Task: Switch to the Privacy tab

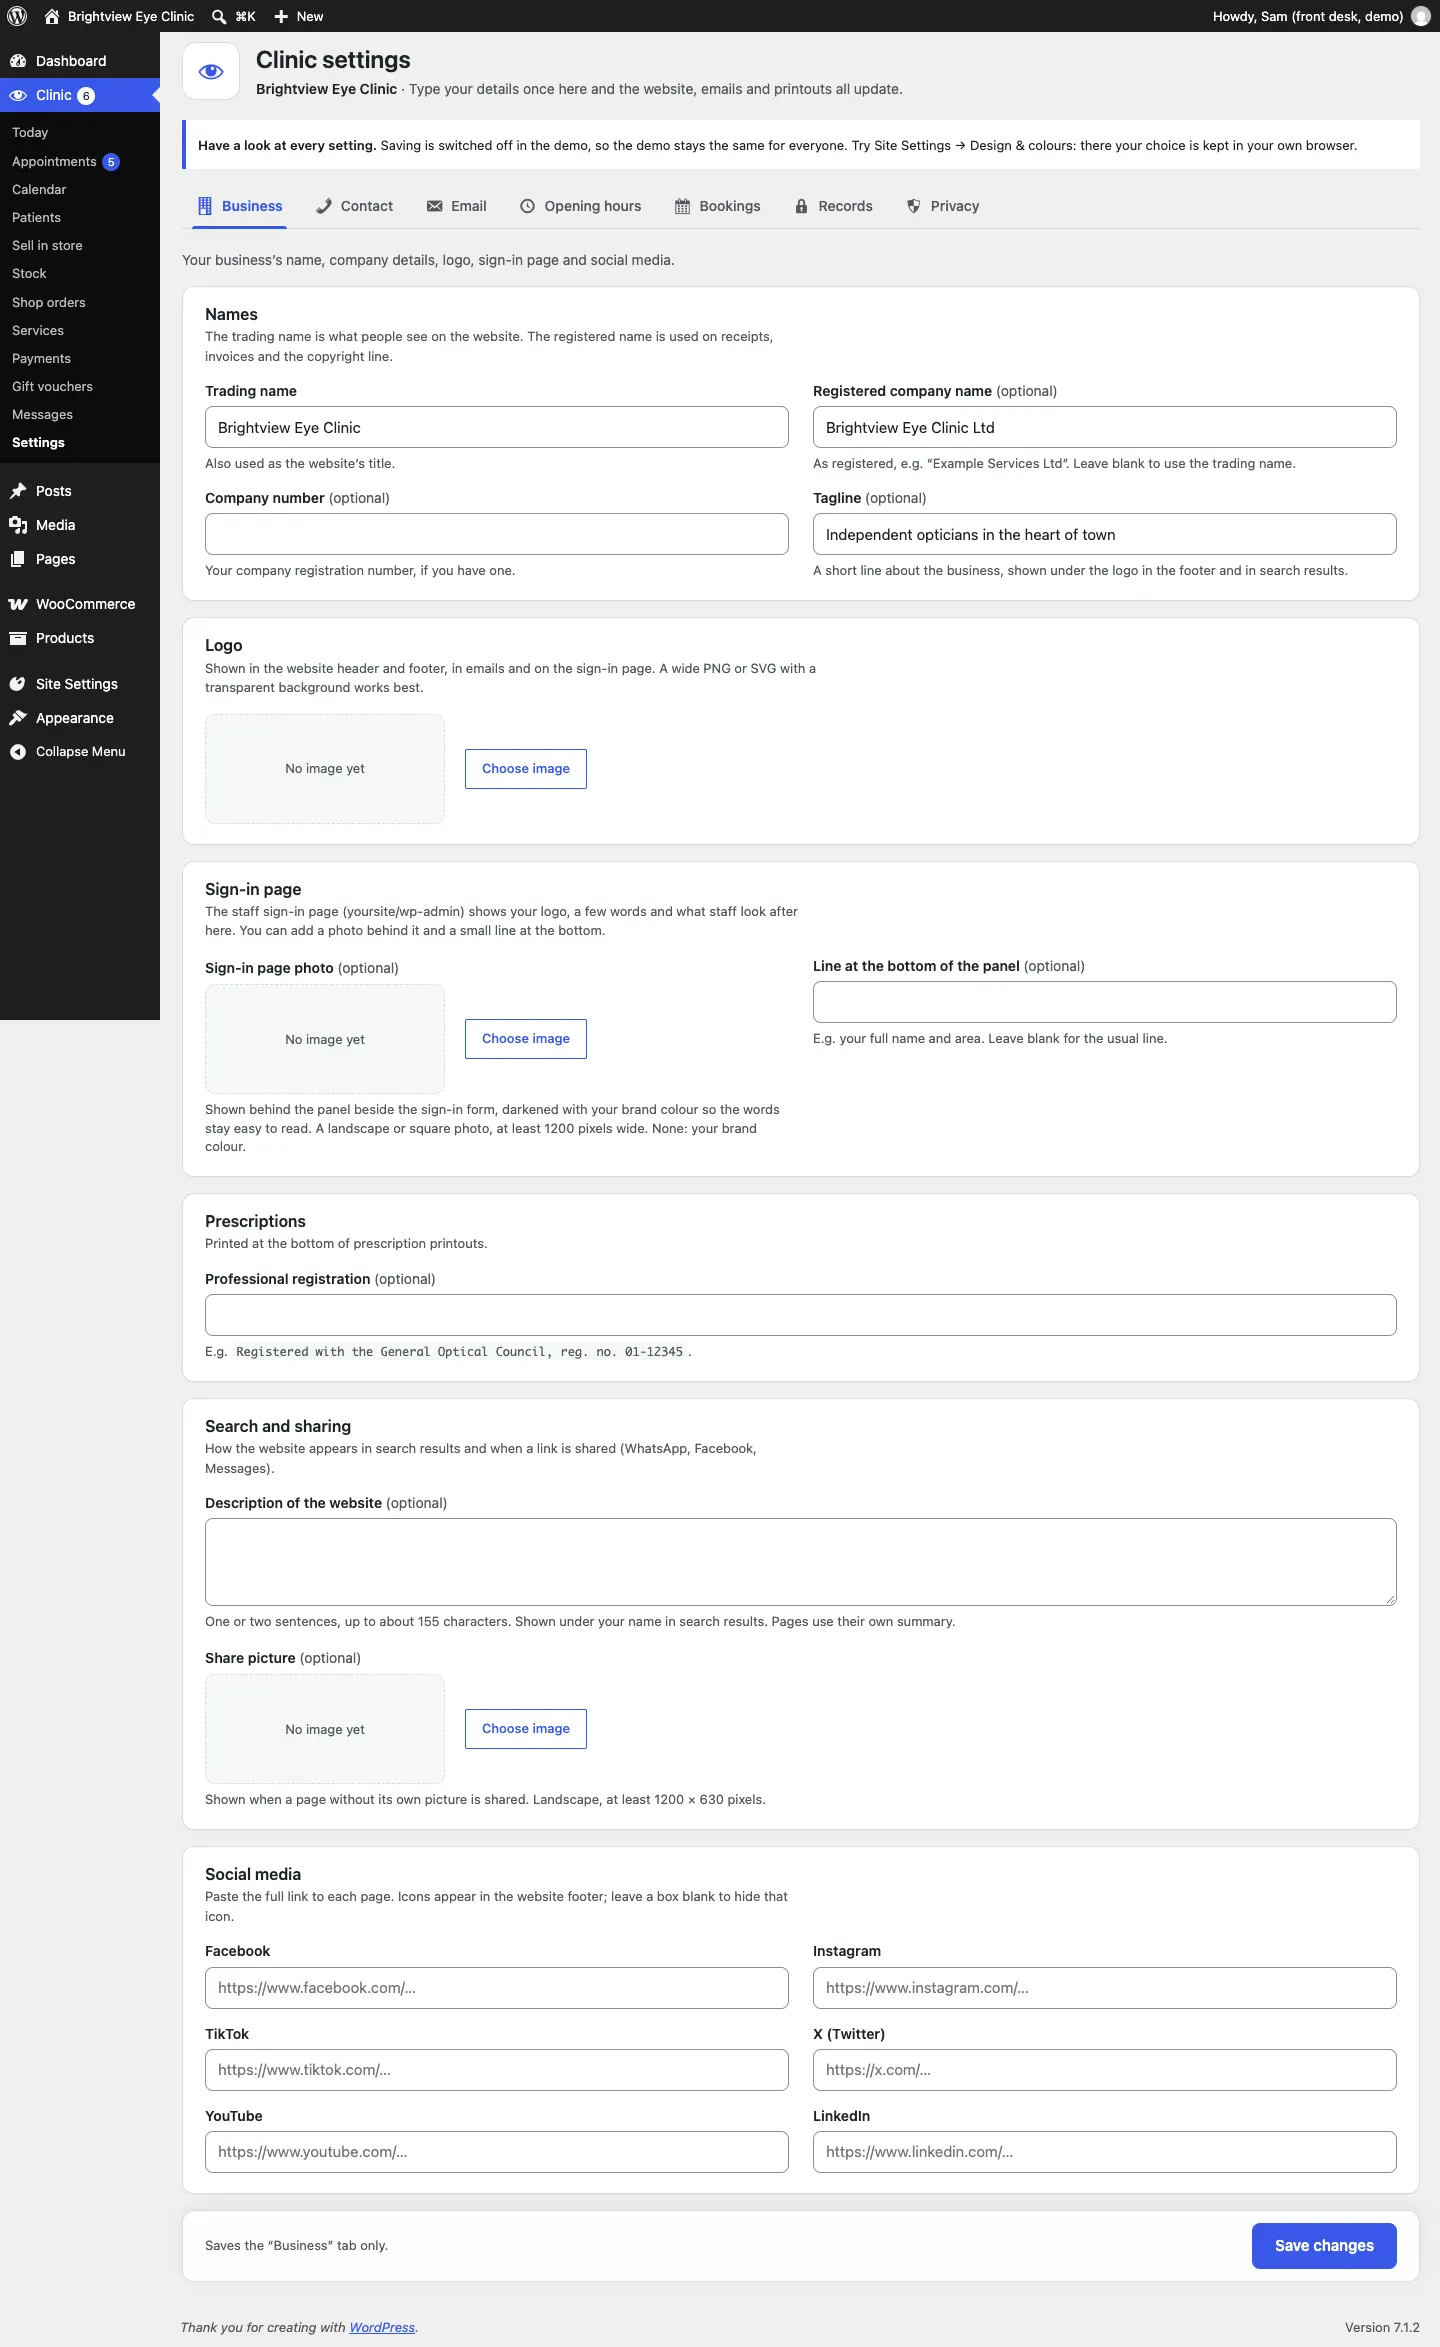Action: pyautogui.click(x=943, y=206)
